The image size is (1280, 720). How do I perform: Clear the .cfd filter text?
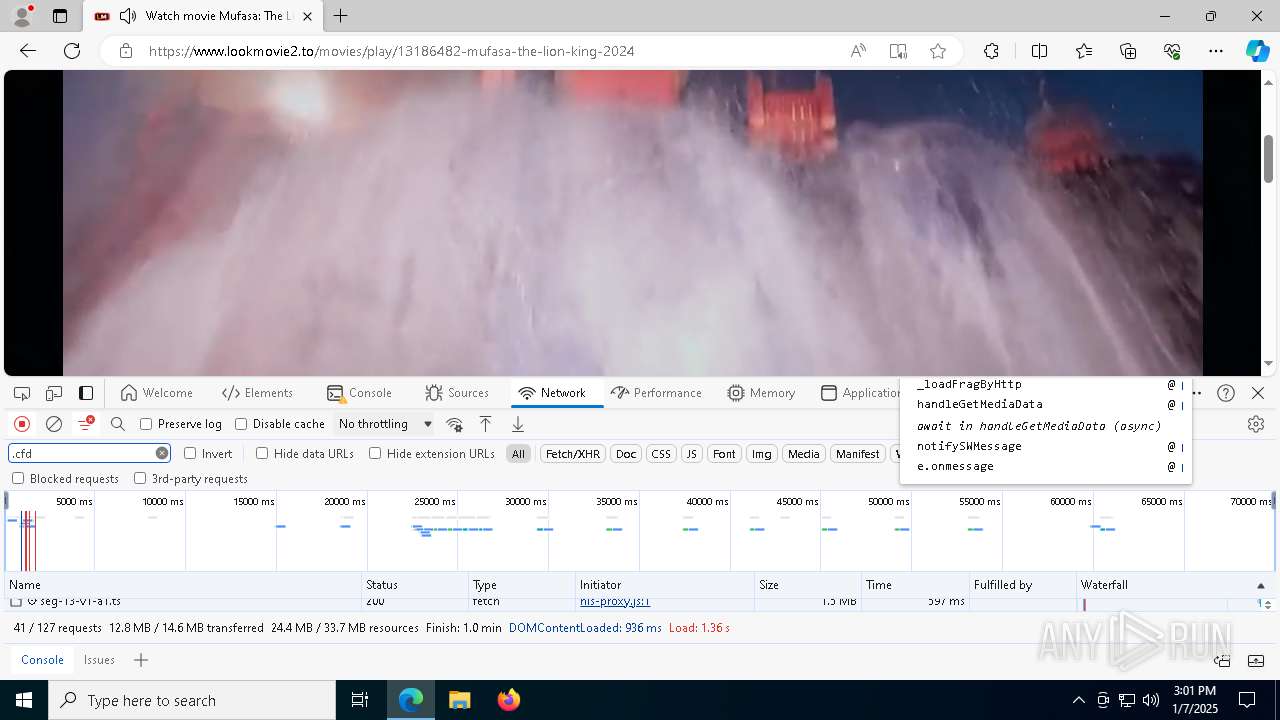162,453
